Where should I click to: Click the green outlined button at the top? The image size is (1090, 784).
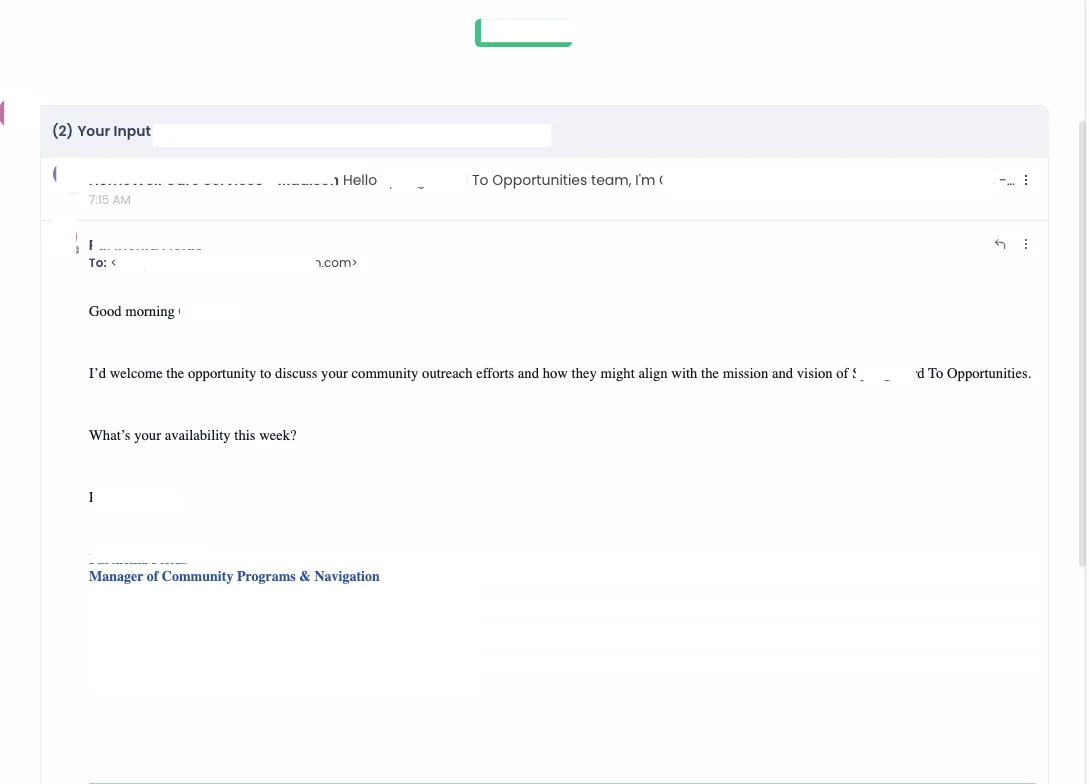tap(523, 33)
